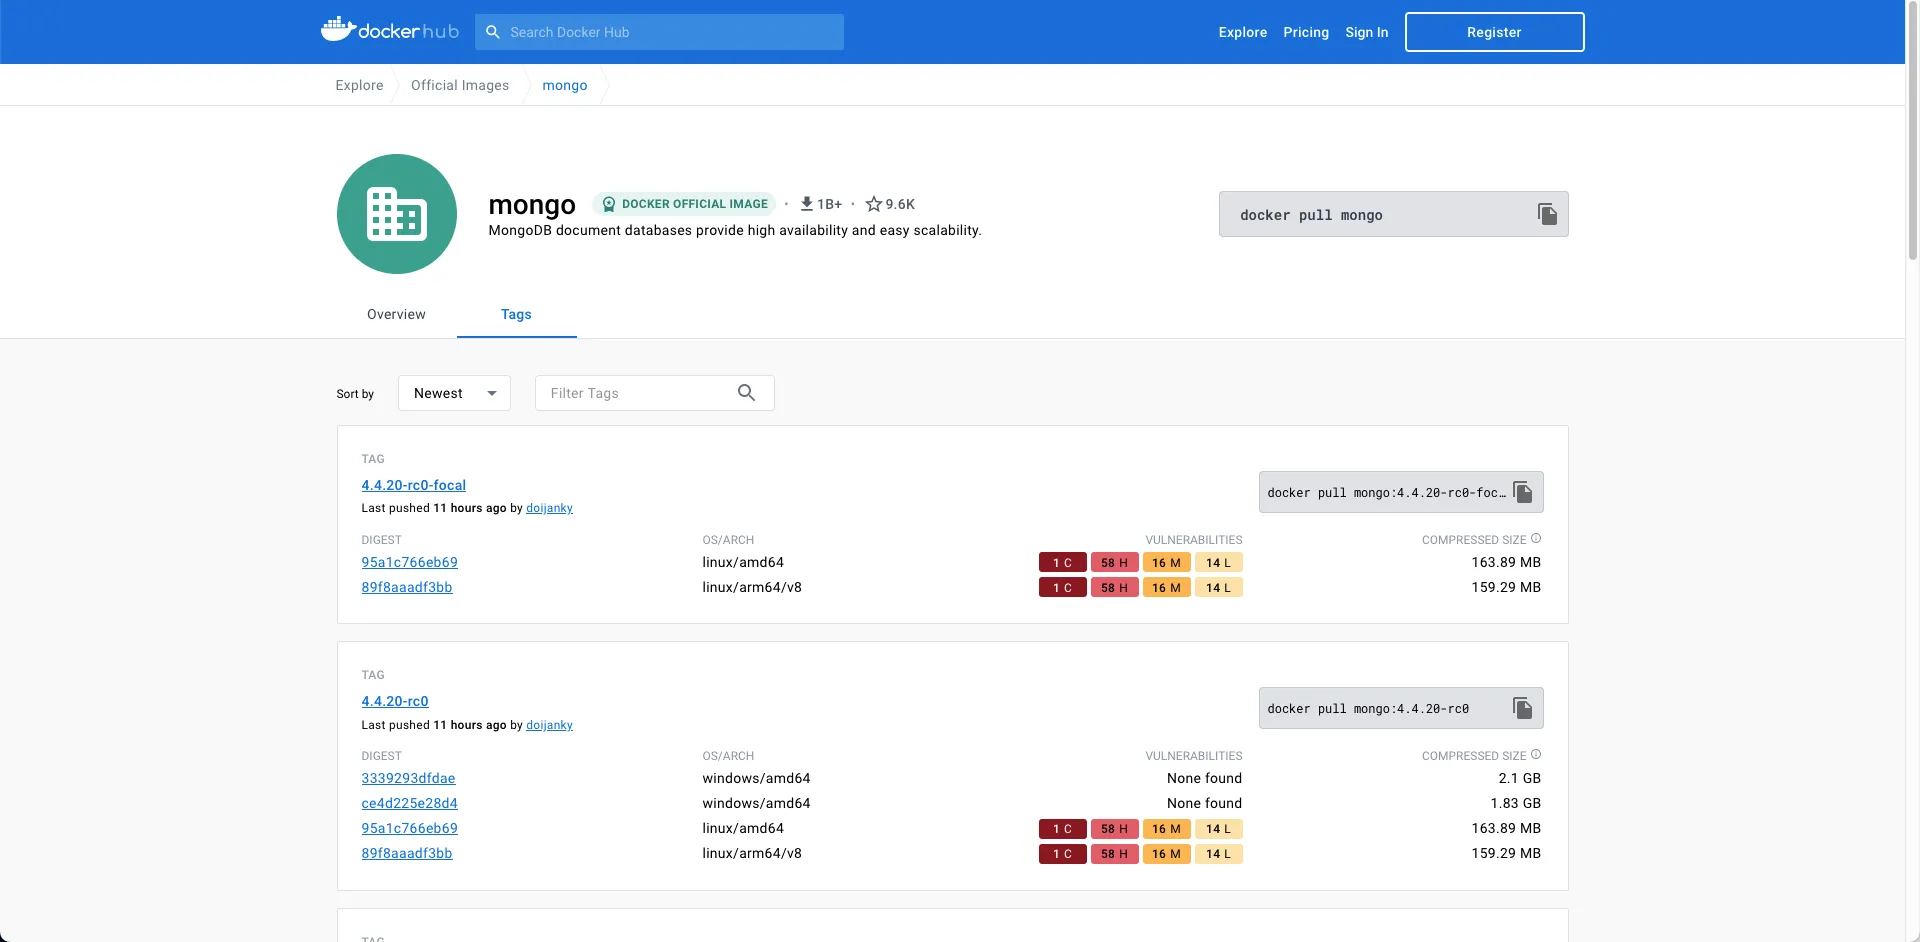
Task: Click the star rating icon
Action: click(x=873, y=204)
